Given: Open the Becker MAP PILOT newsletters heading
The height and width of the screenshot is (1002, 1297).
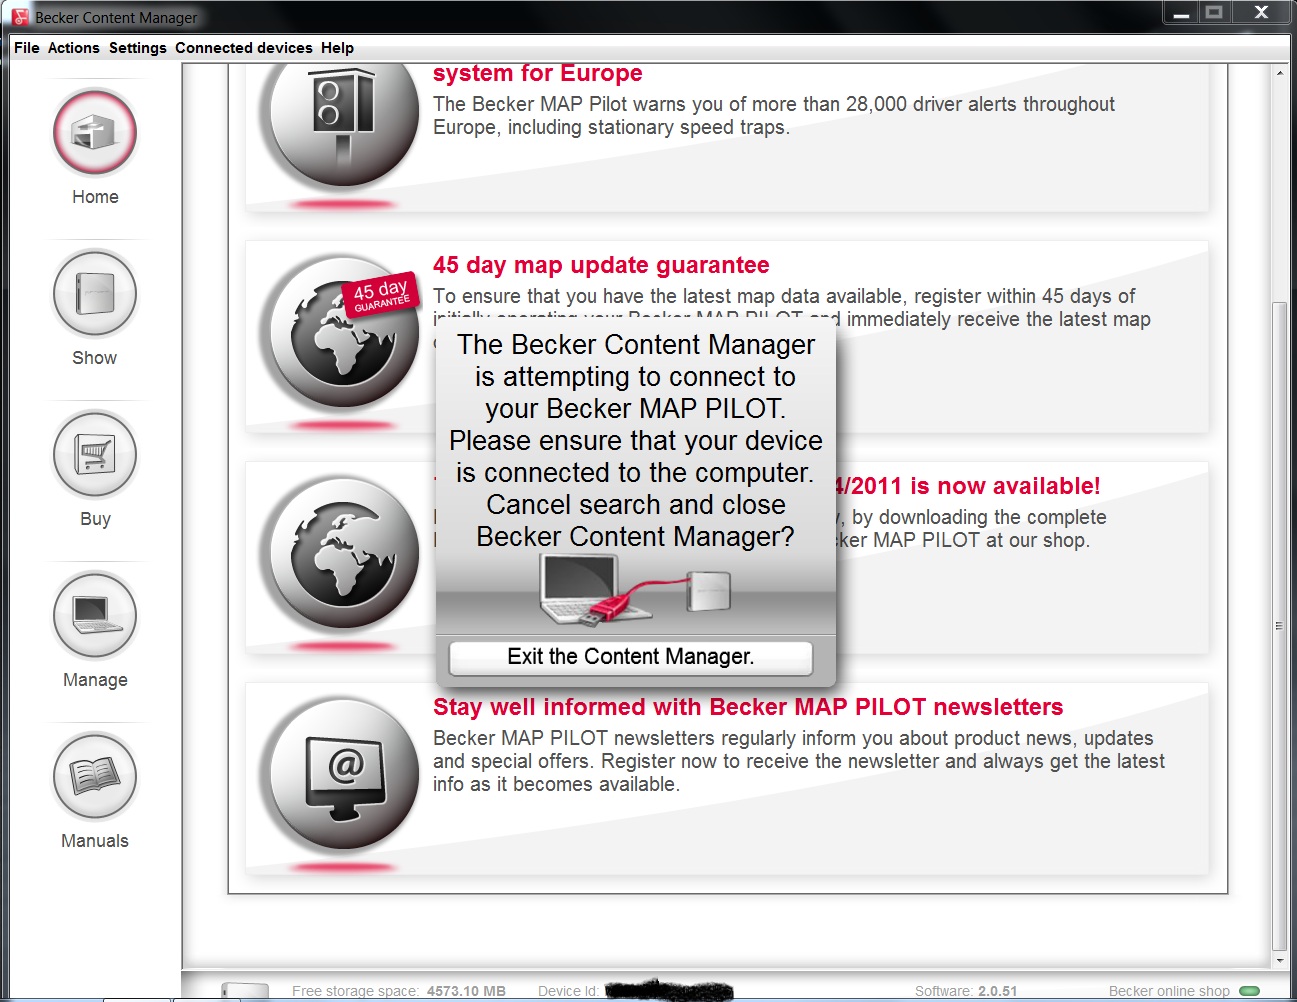Looking at the screenshot, I should 748,707.
